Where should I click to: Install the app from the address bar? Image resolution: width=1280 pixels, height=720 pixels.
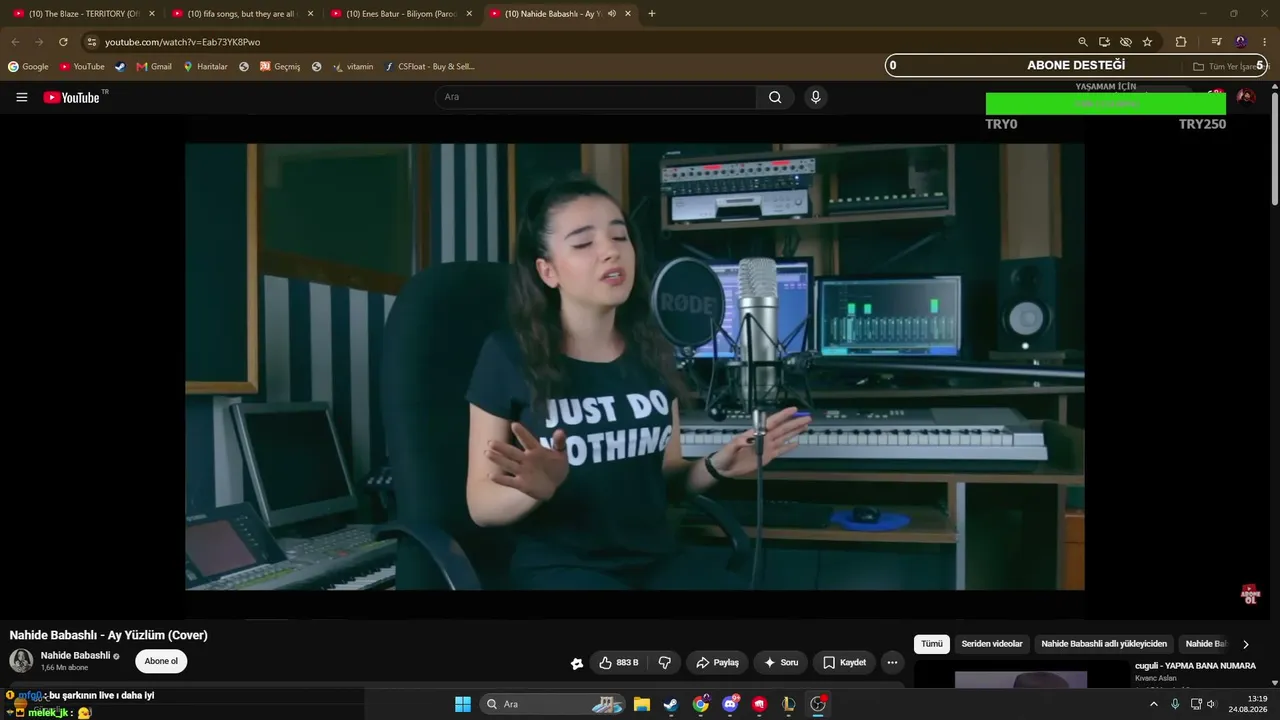click(1104, 42)
